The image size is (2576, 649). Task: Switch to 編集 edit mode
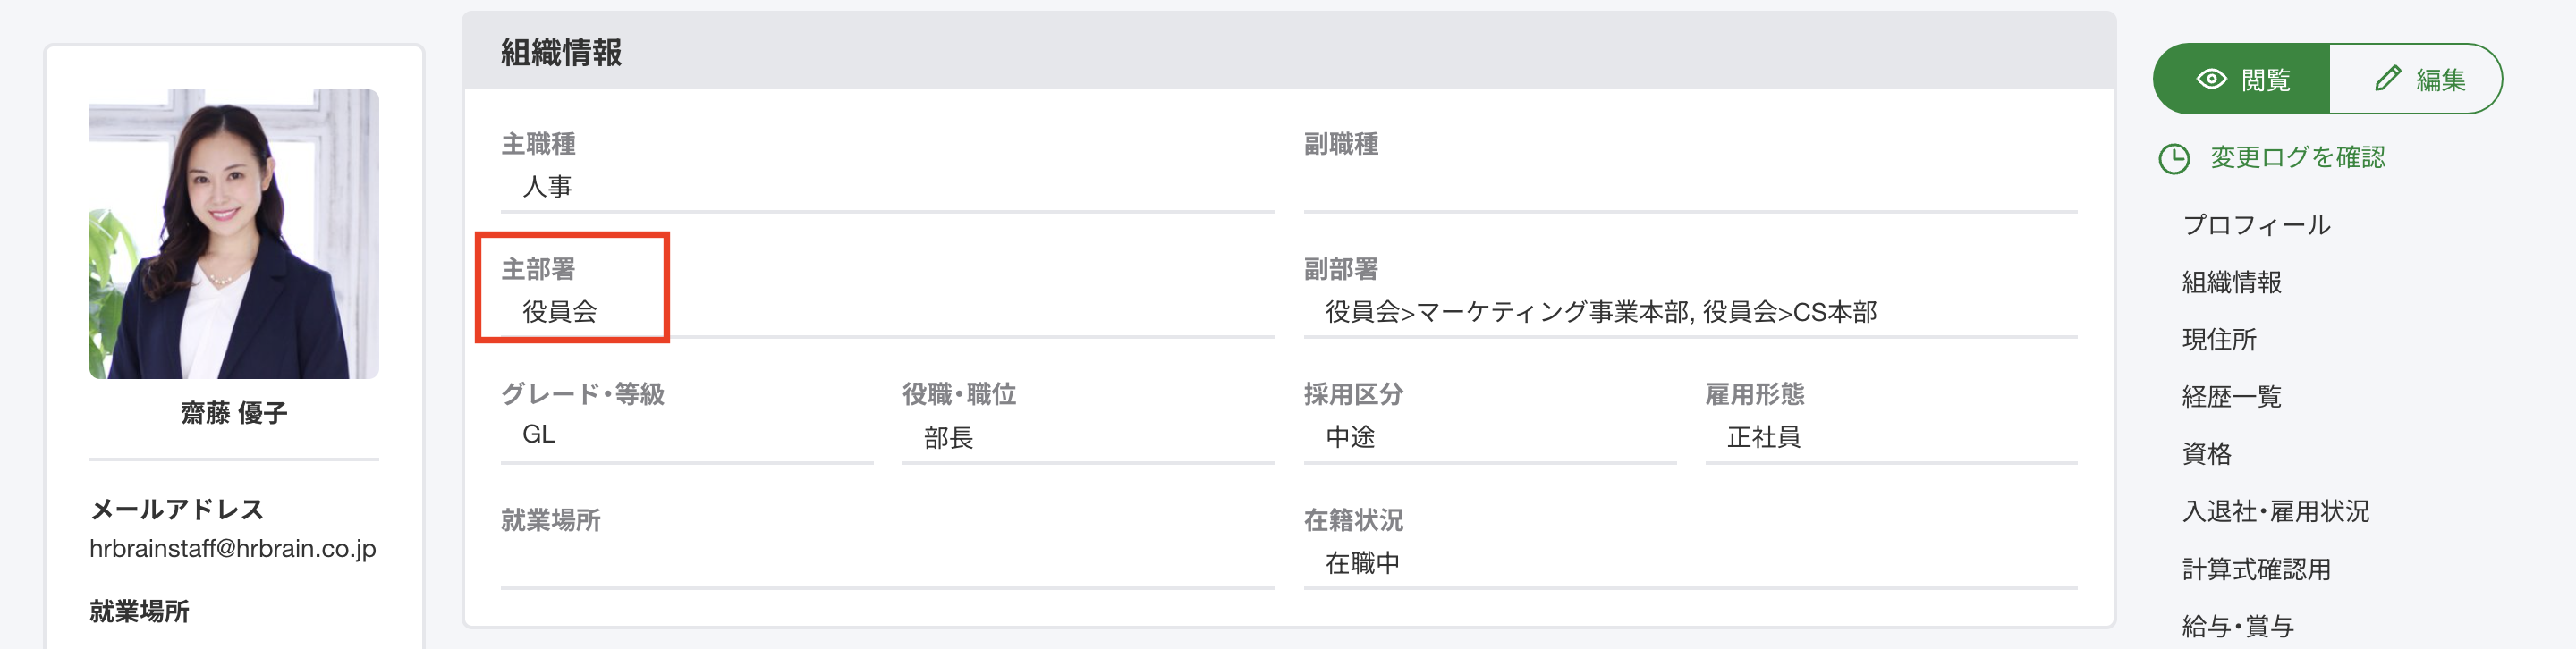point(2416,79)
